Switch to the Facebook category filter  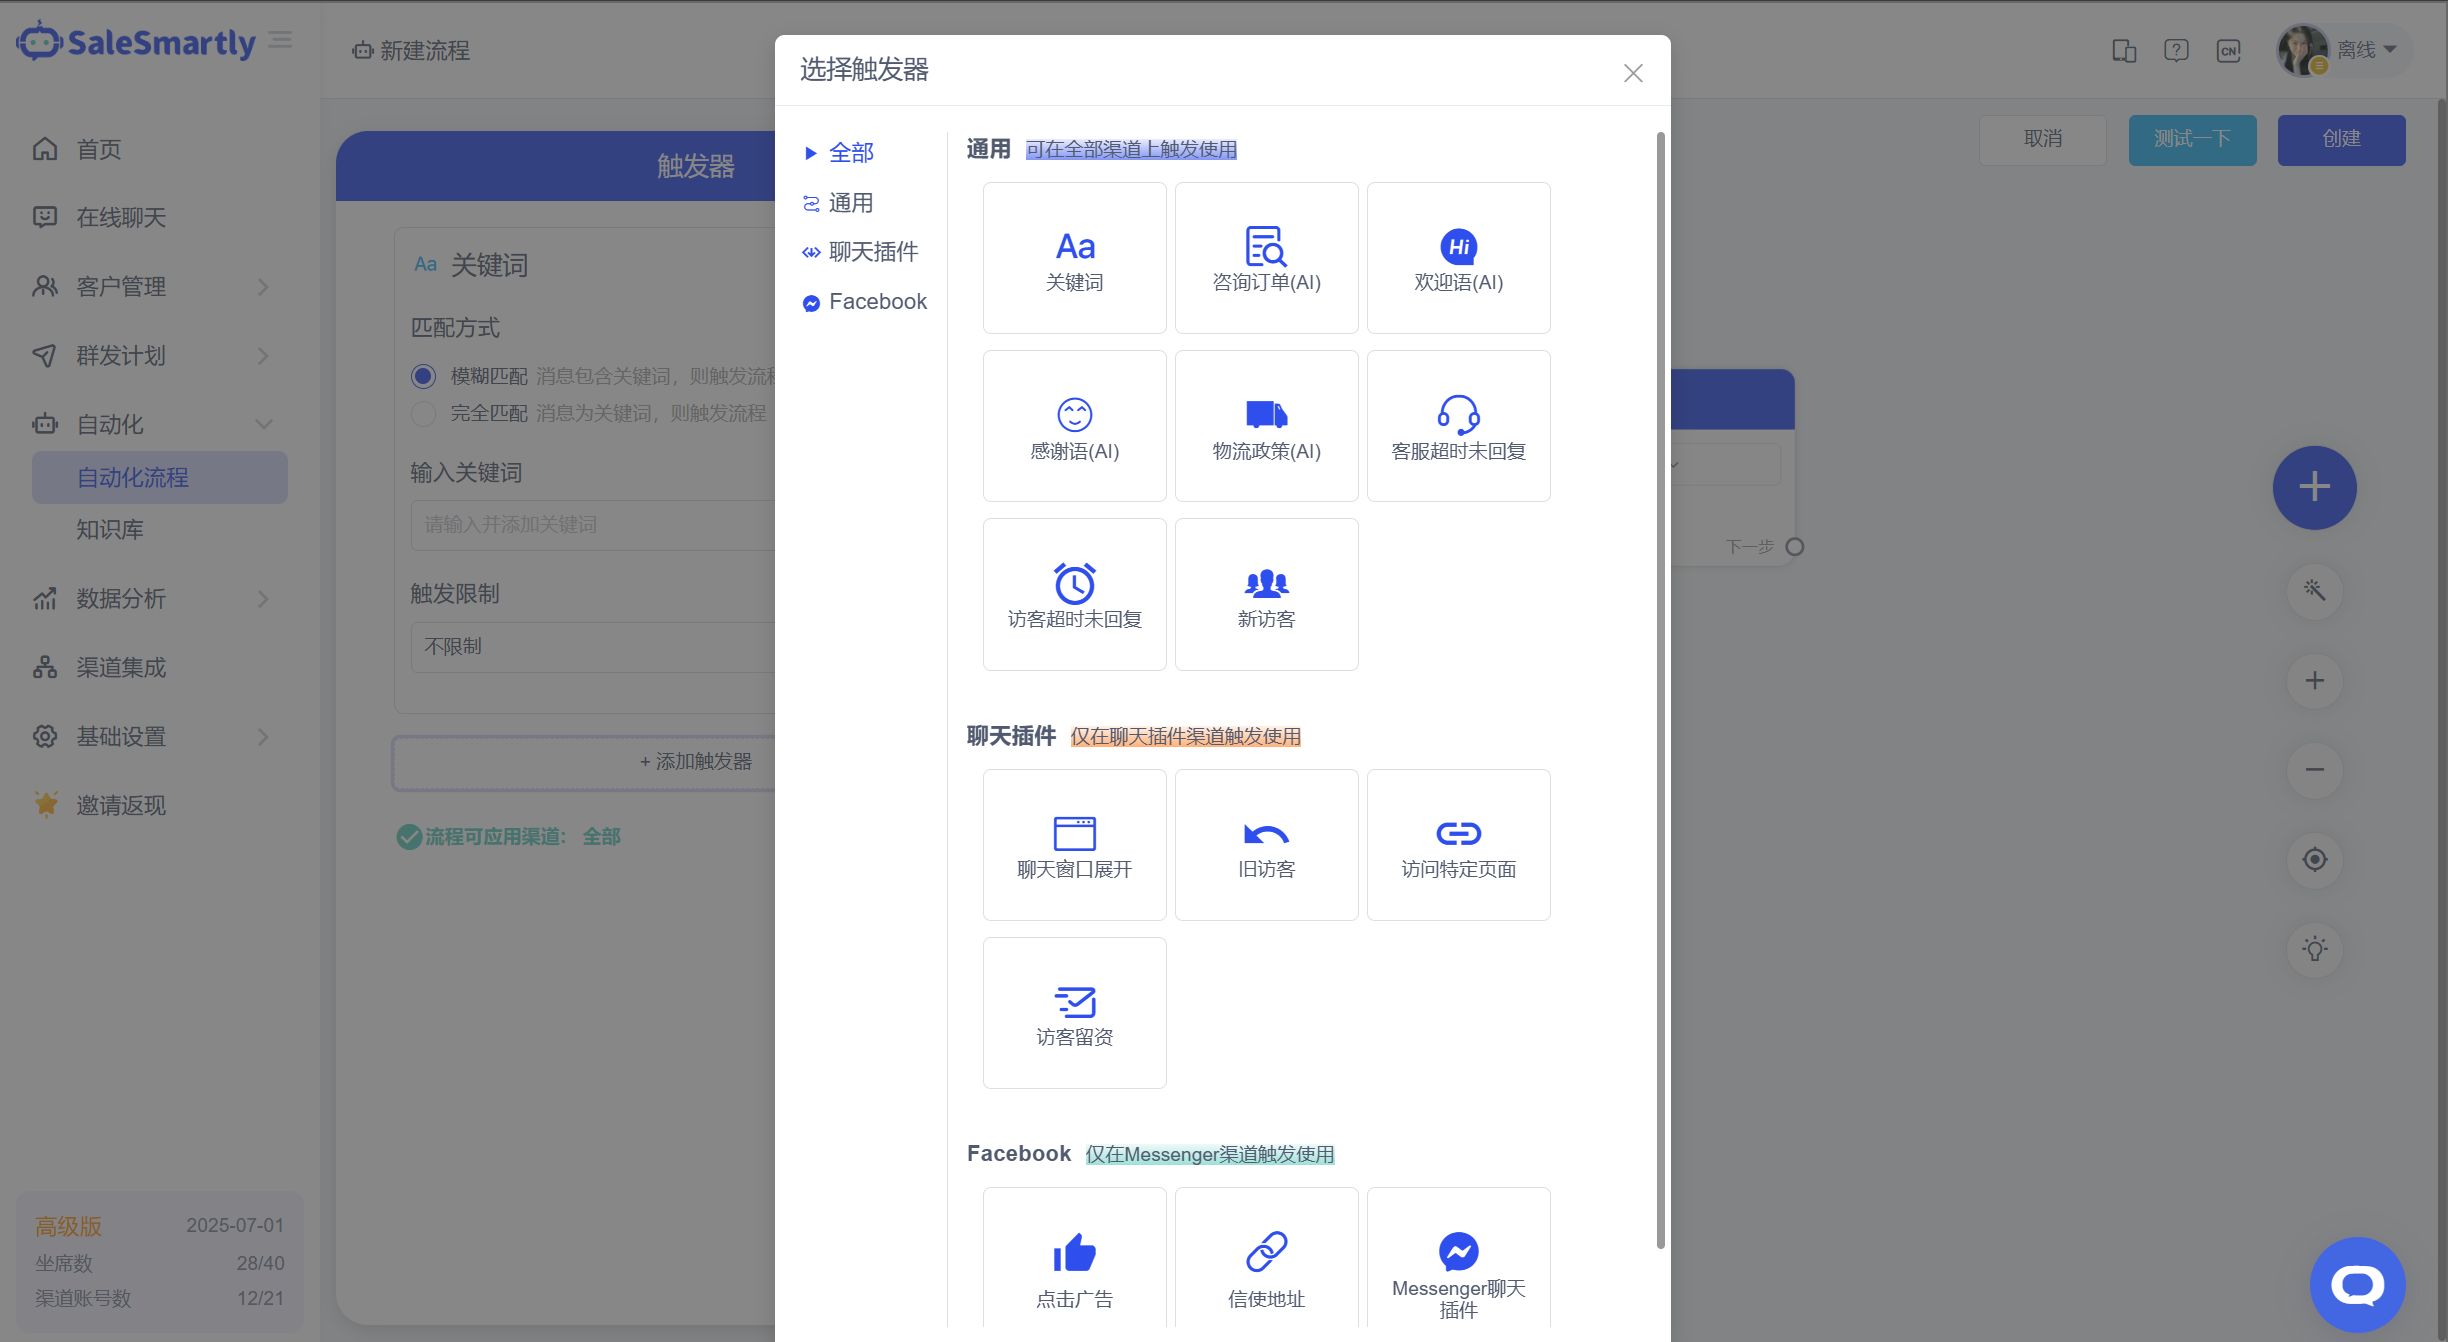pyautogui.click(x=877, y=302)
